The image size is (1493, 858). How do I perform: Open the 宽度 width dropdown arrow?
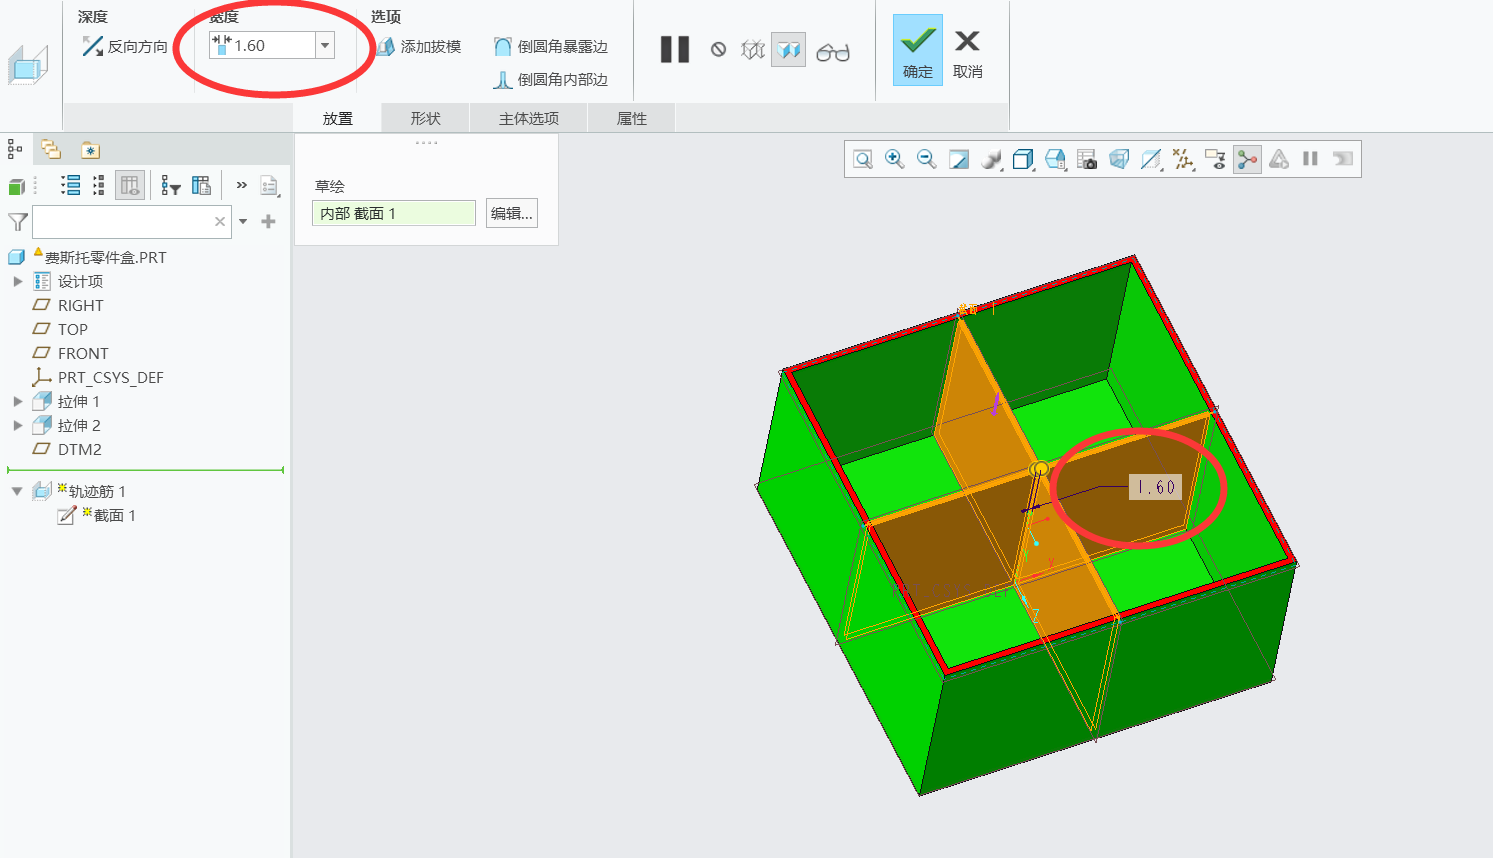pos(325,45)
